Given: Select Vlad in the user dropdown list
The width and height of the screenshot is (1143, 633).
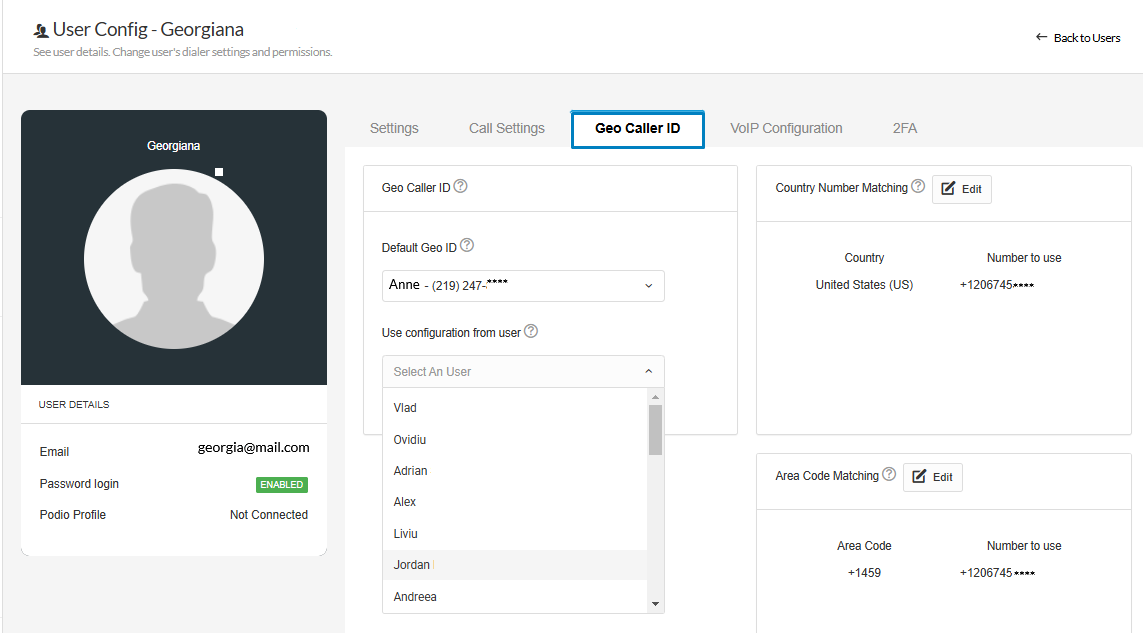Looking at the screenshot, I should 405,408.
